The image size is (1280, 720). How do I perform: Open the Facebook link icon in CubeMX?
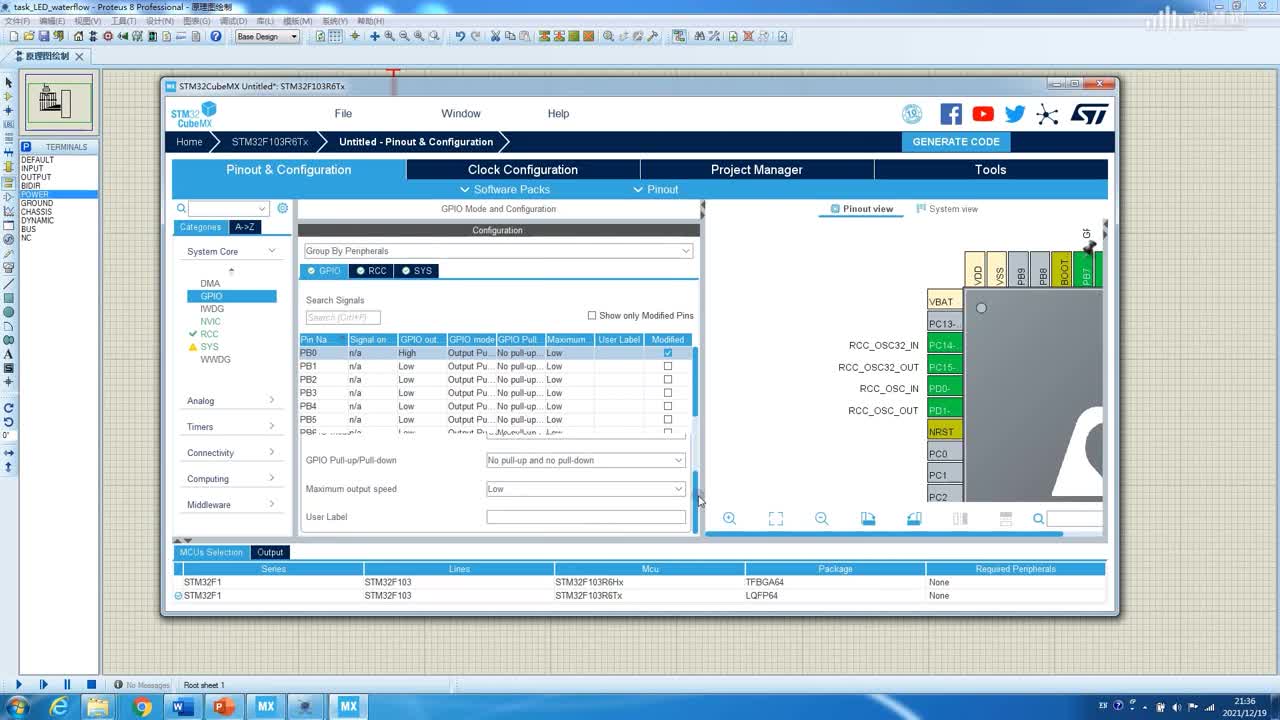[951, 114]
